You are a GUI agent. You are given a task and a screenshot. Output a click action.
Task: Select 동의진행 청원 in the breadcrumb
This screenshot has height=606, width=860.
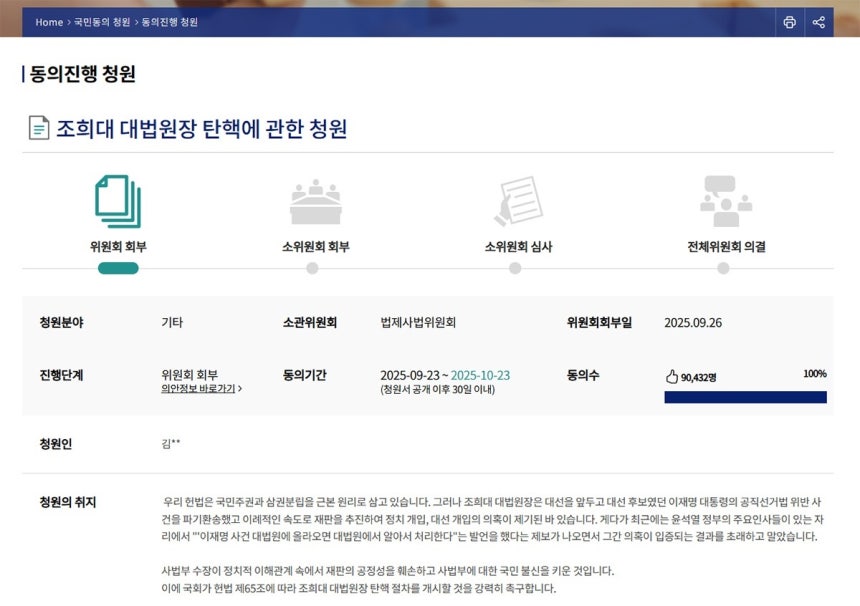pyautogui.click(x=169, y=22)
